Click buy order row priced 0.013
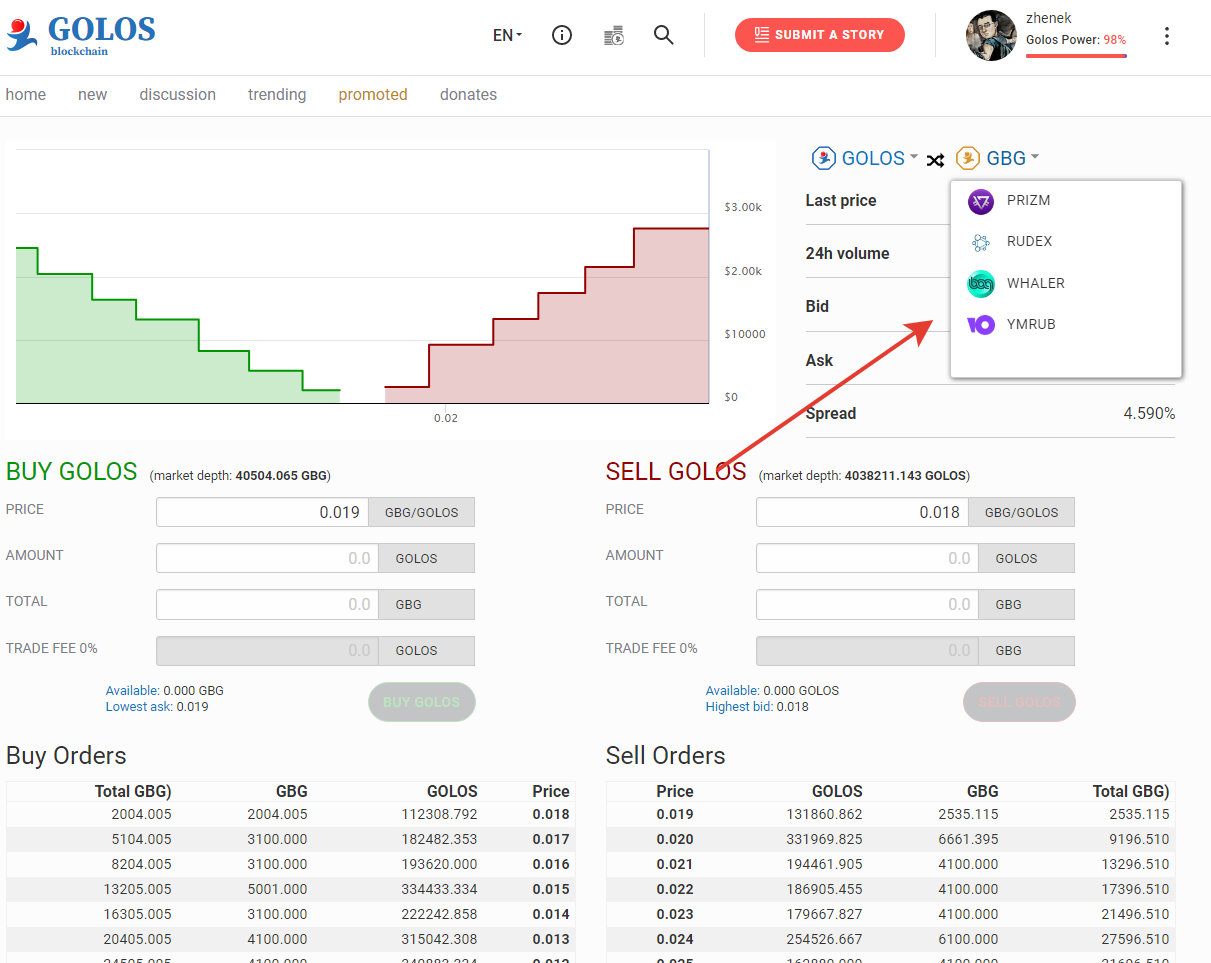Screen dimensions: 1211x963 (x=290, y=939)
